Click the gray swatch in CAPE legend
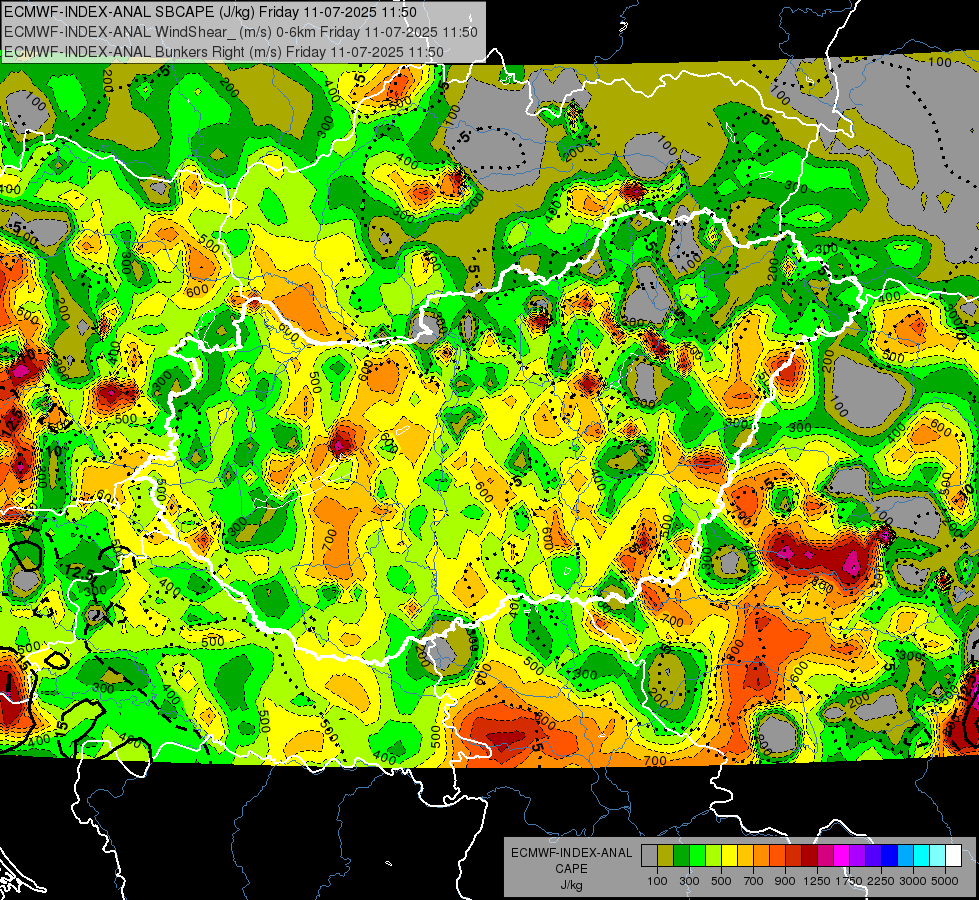The height and width of the screenshot is (900, 979). (649, 855)
